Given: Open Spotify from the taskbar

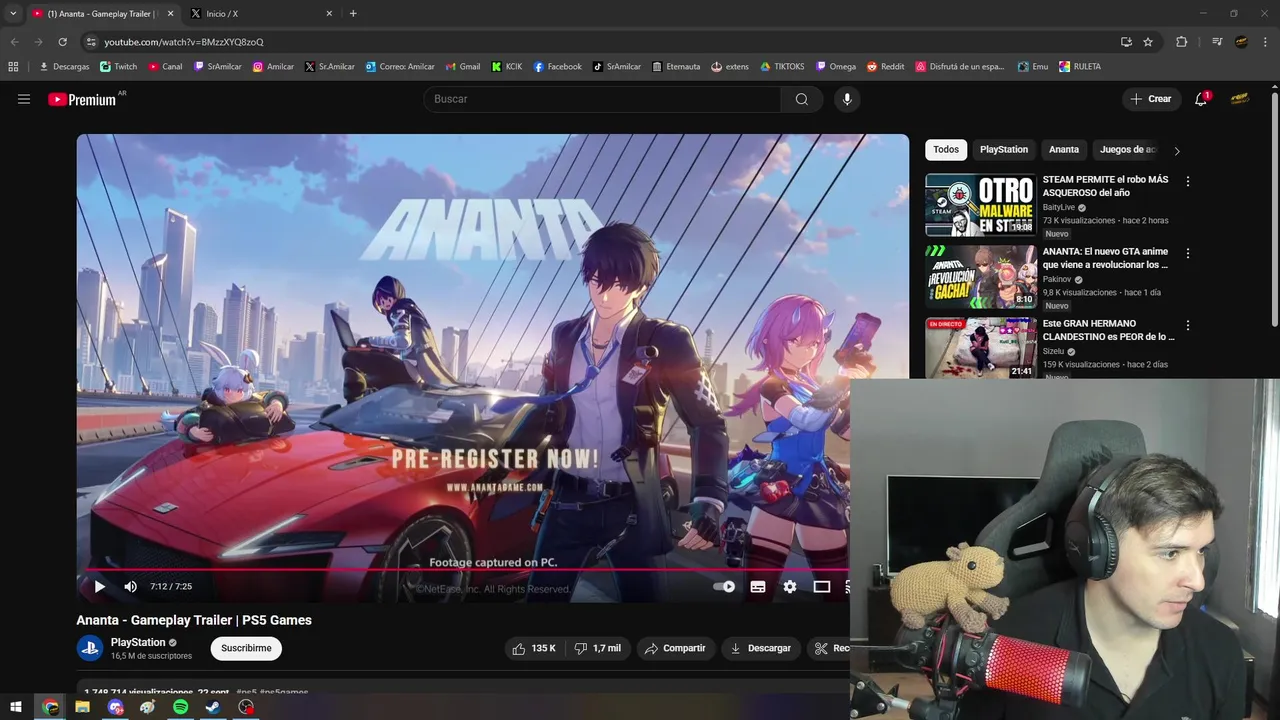Looking at the screenshot, I should (x=180, y=707).
